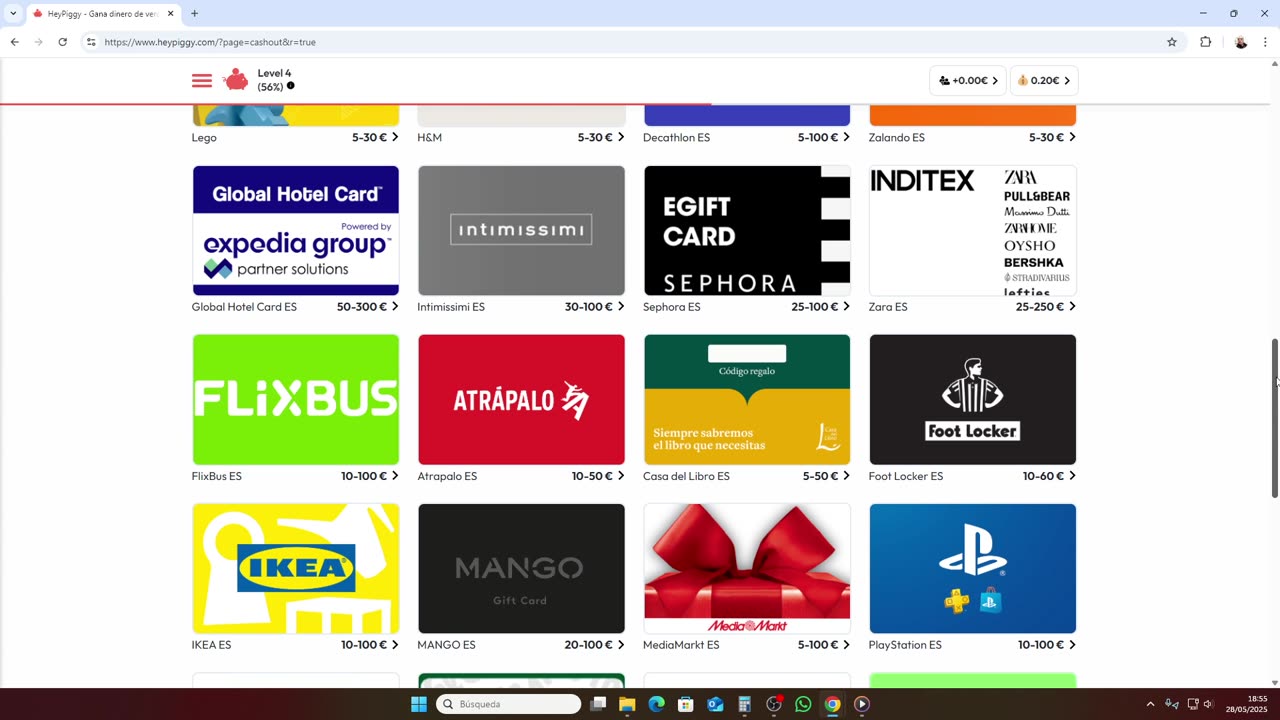Click the Casa del Libro ES label
Image resolution: width=1280 pixels, height=720 pixels.
point(686,476)
